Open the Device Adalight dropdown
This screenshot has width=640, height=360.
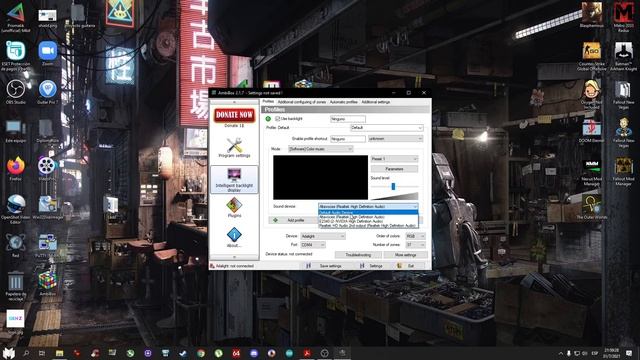pos(323,236)
